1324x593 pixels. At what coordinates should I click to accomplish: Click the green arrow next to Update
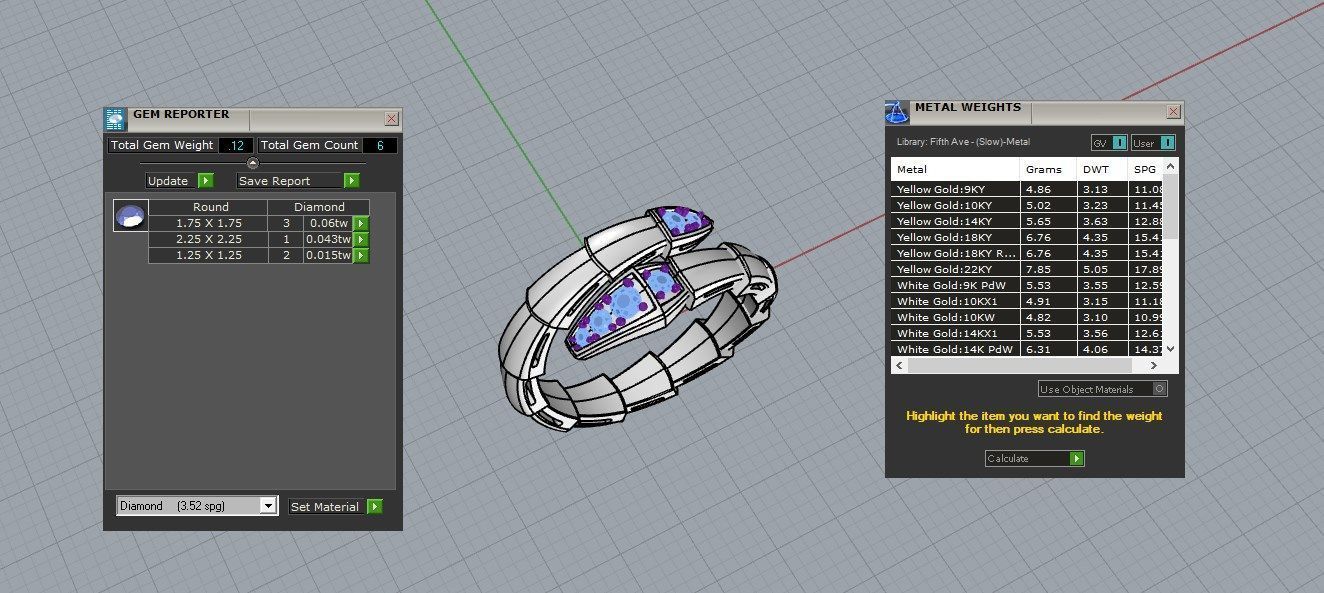pyautogui.click(x=206, y=181)
